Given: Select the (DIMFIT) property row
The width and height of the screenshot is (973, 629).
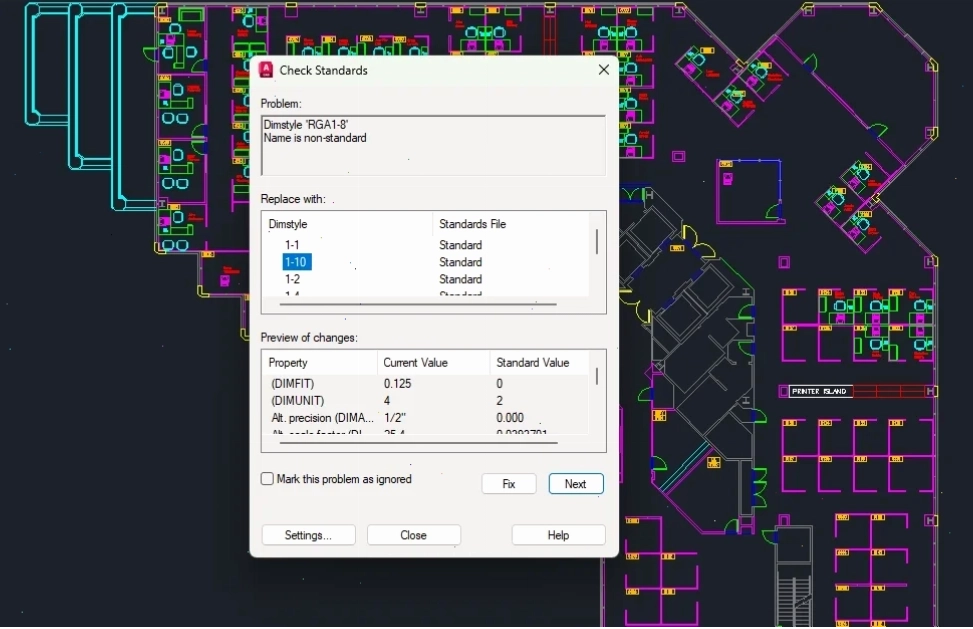Looking at the screenshot, I should 428,383.
